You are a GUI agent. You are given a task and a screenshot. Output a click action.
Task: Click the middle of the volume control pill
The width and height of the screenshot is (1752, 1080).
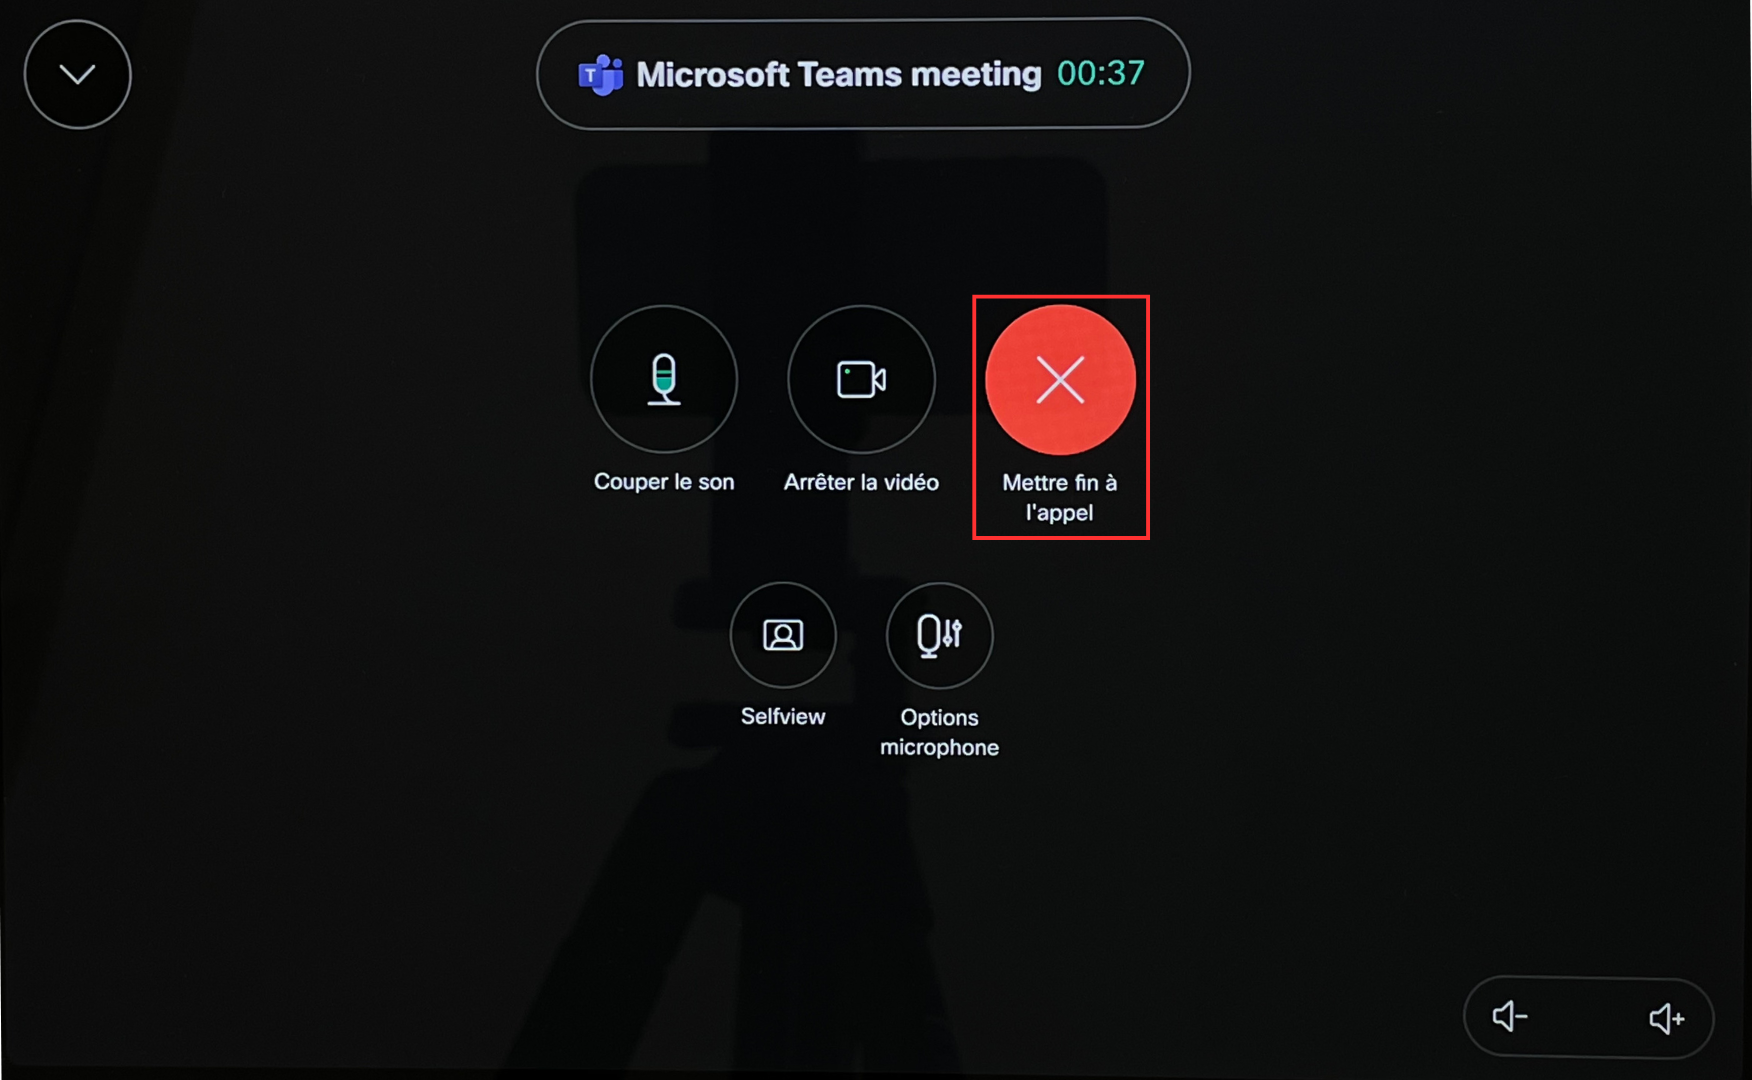[x=1589, y=1018]
